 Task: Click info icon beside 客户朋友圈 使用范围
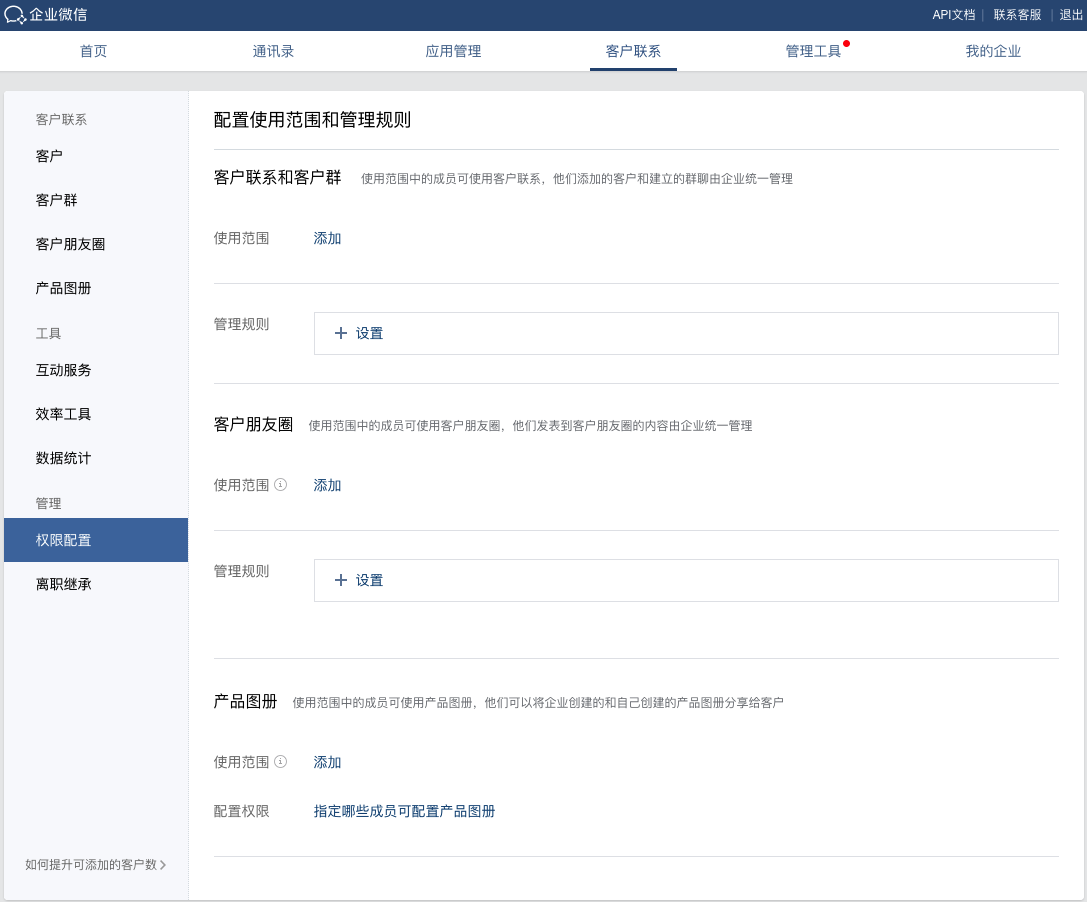pyautogui.click(x=281, y=485)
